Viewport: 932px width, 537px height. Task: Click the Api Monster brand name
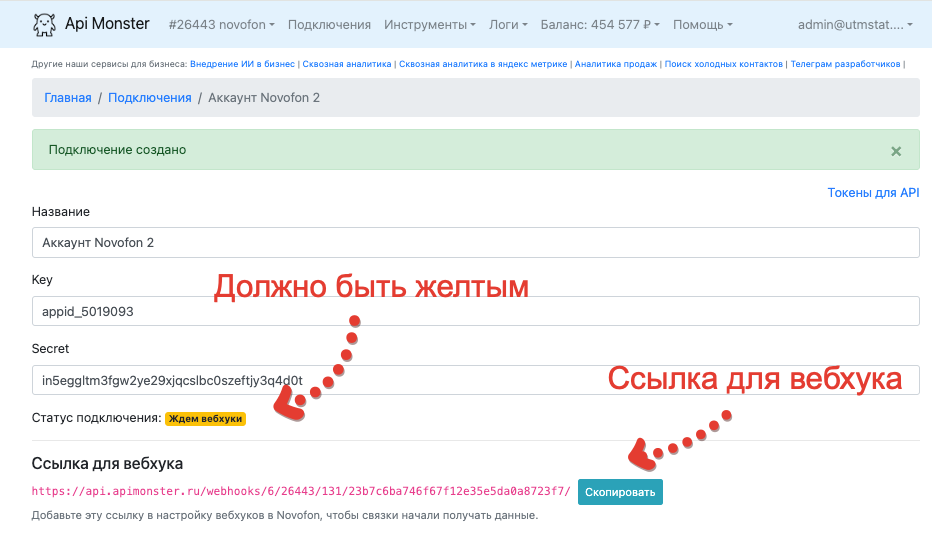coord(107,24)
